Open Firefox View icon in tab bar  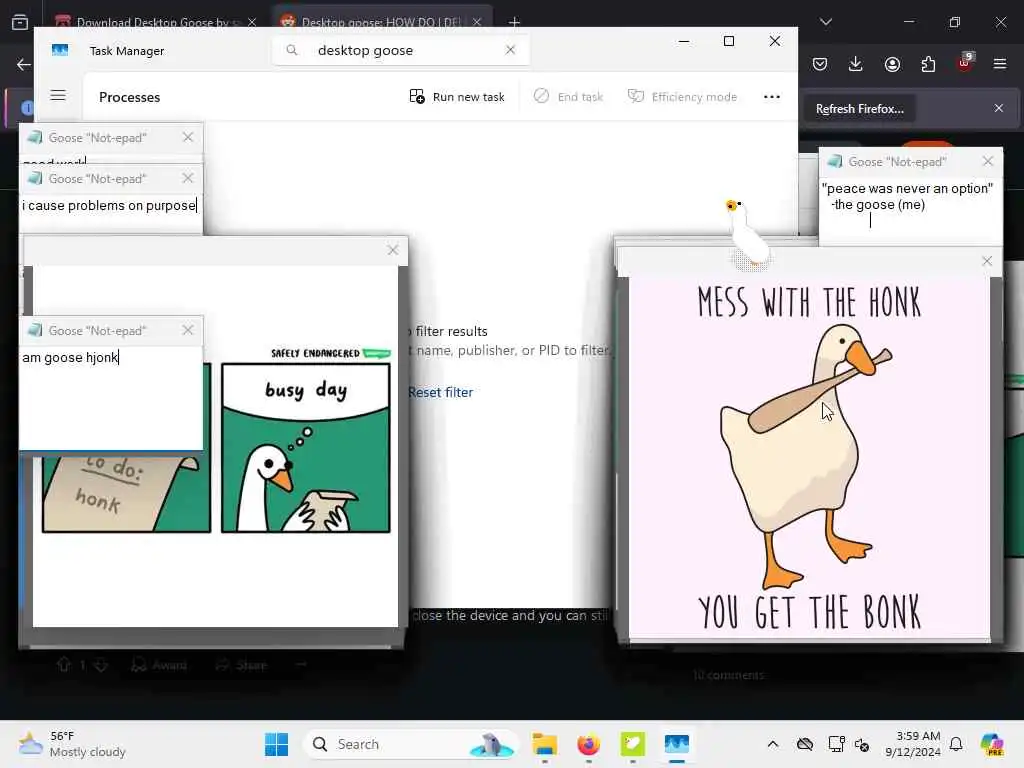pyautogui.click(x=20, y=22)
